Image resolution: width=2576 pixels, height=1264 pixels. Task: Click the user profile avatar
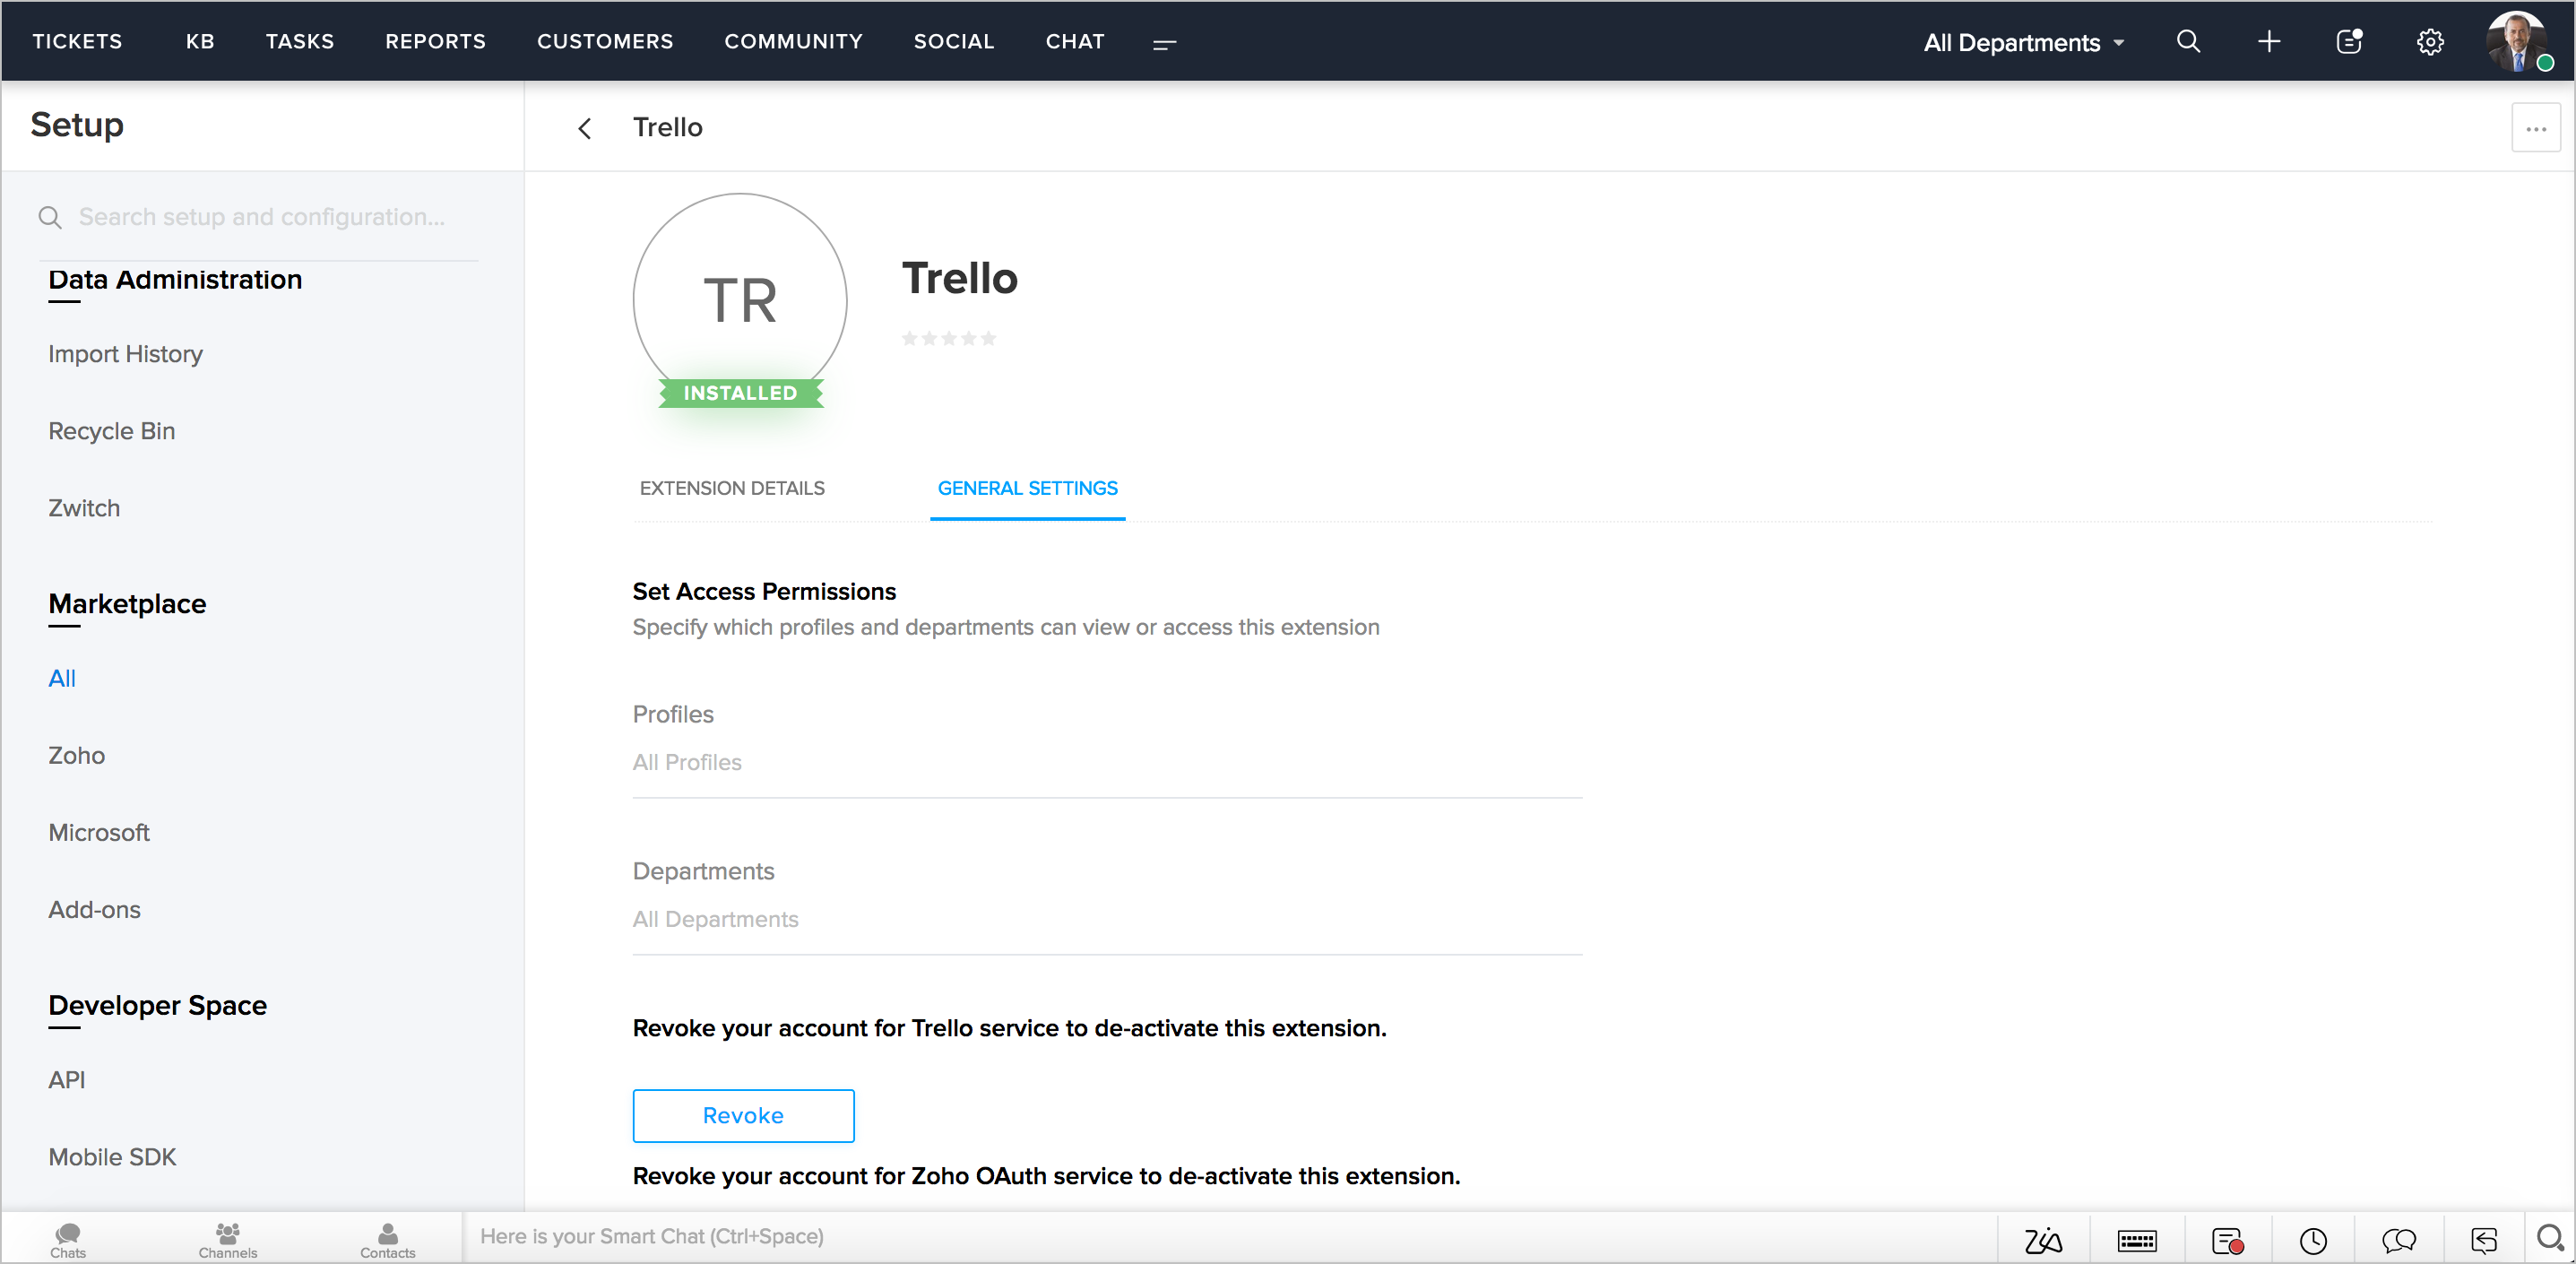coord(2516,42)
